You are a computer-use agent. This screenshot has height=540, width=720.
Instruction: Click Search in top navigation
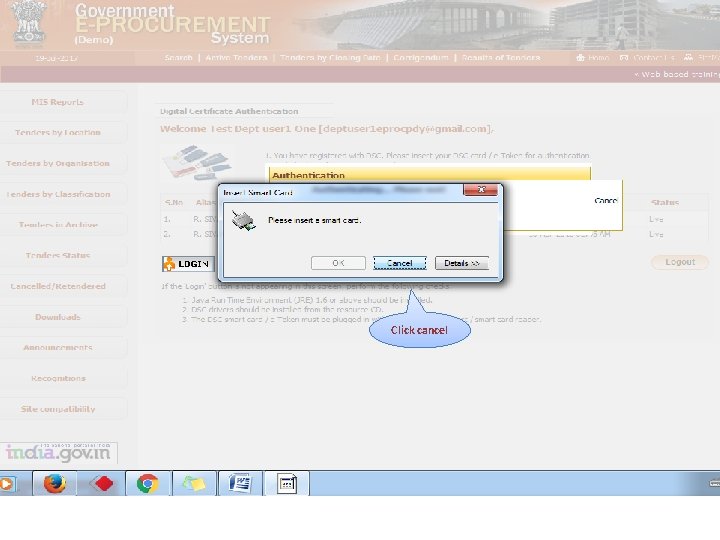click(179, 58)
